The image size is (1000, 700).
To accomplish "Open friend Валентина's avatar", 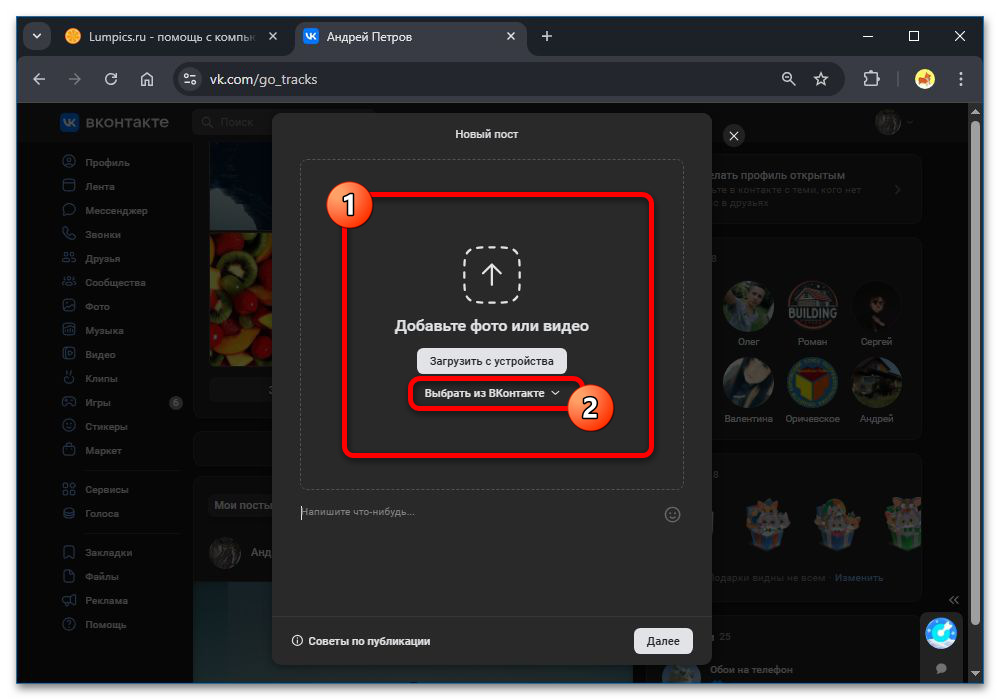I will click(748, 383).
